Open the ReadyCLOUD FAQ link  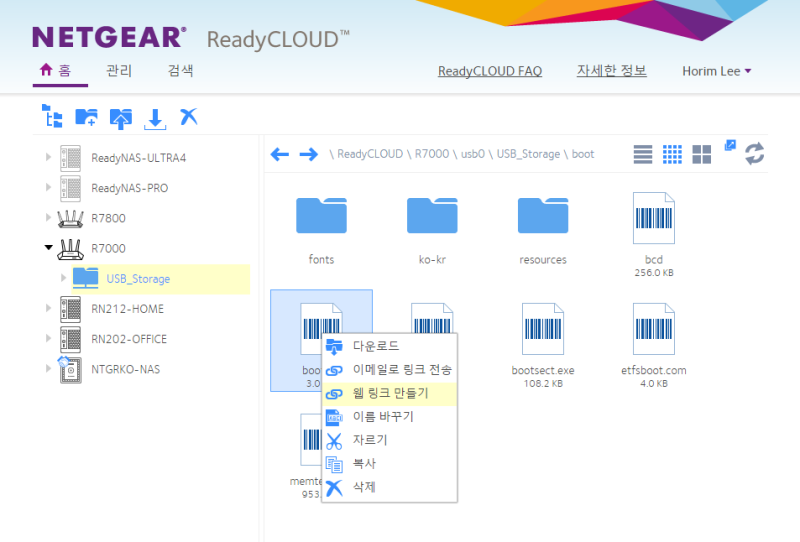pos(490,71)
